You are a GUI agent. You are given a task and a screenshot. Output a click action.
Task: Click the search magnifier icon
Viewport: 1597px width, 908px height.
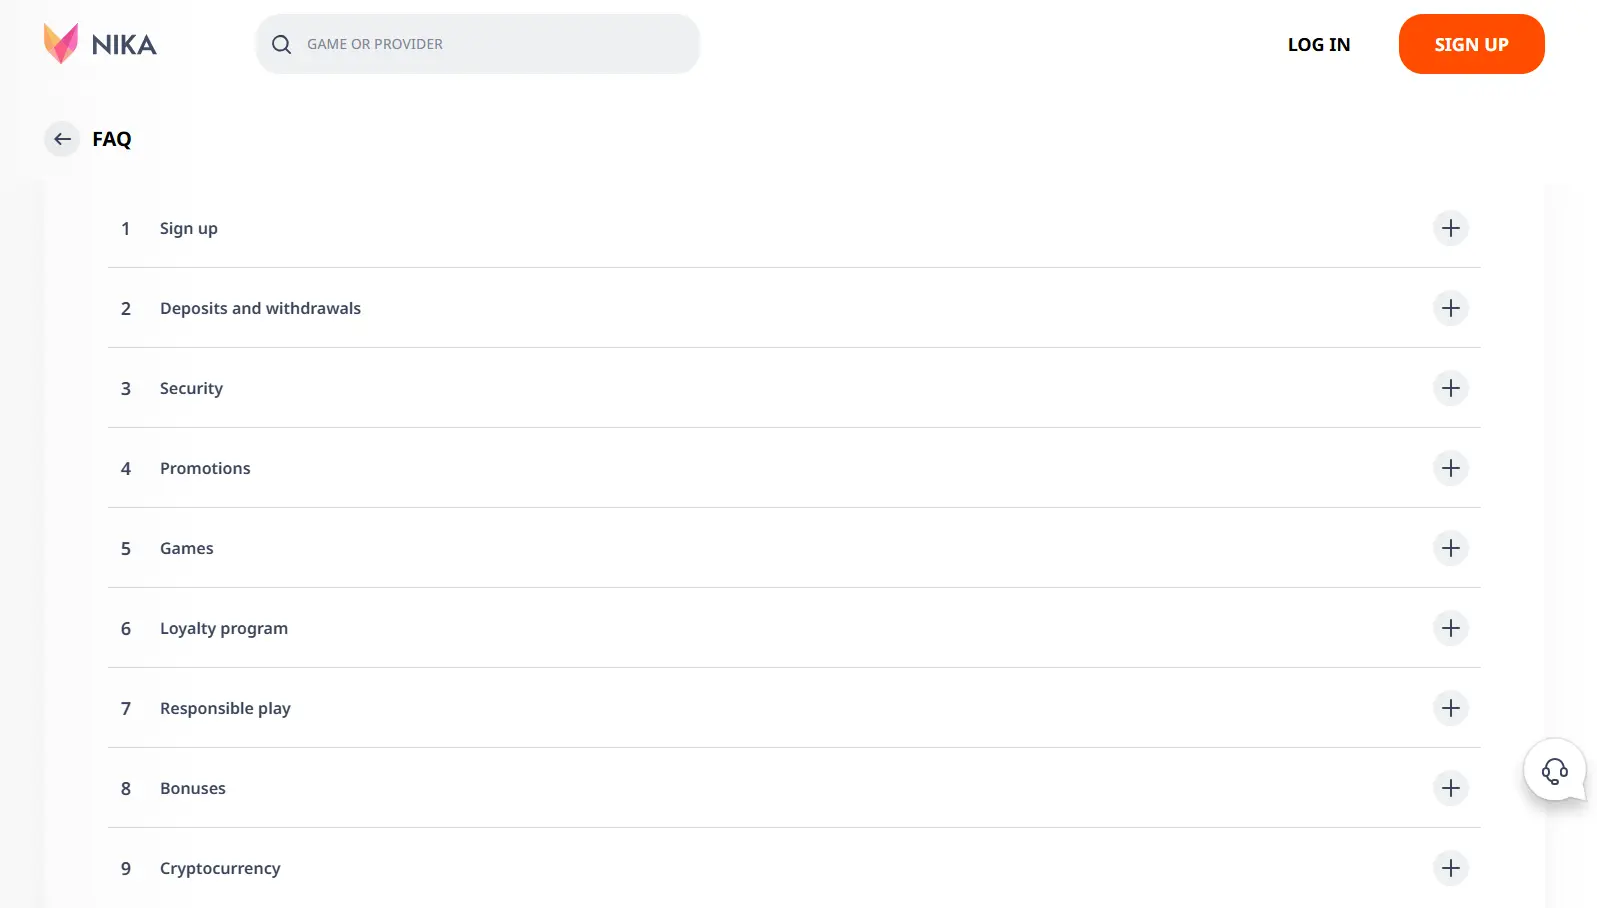[x=282, y=44]
